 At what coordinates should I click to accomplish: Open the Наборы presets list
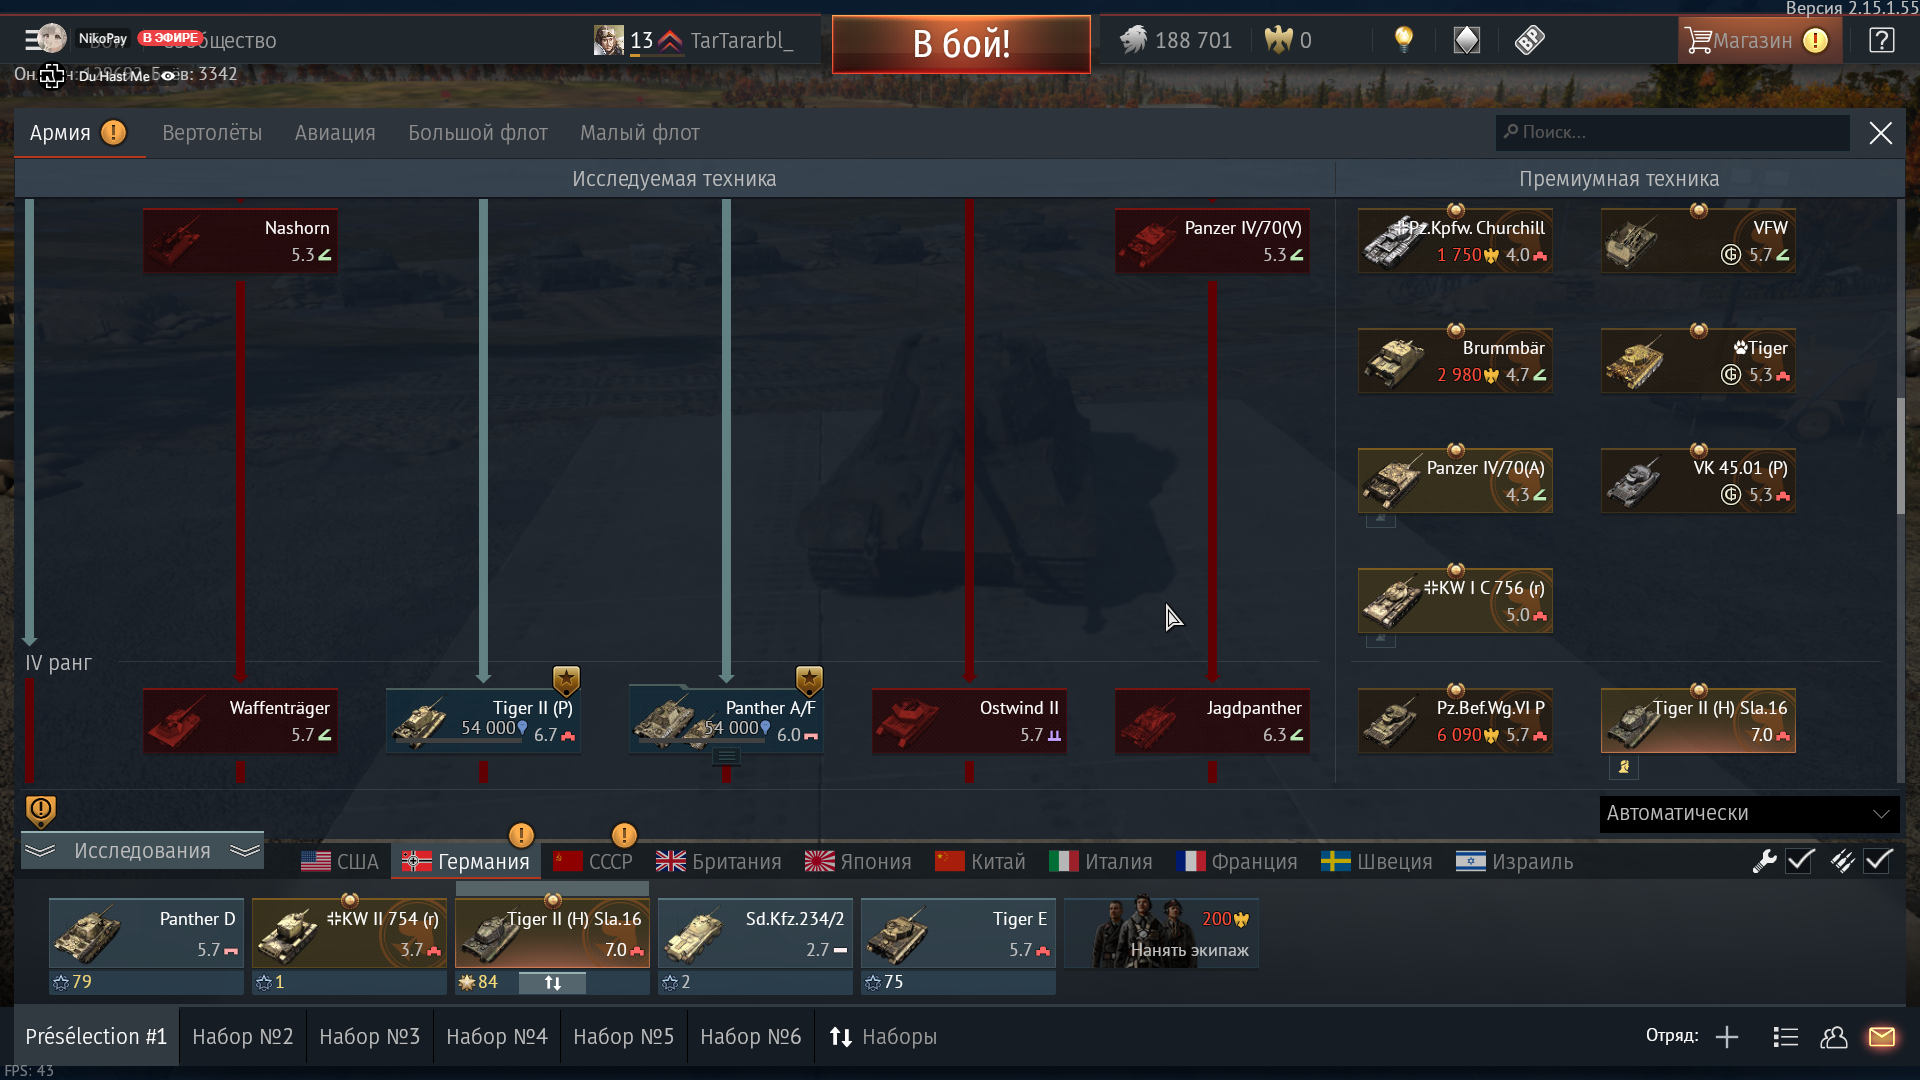tap(883, 1037)
